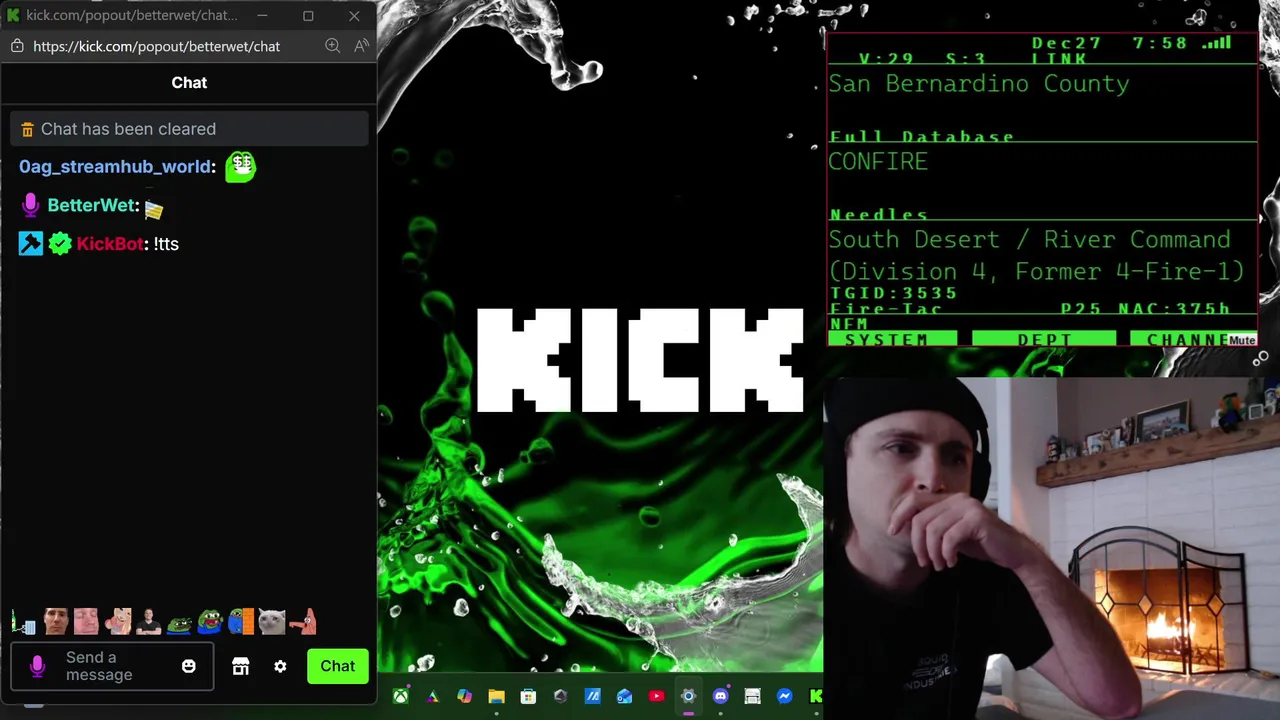Insert the Pepe behind brick wall emote
Image resolution: width=1280 pixels, height=720 pixels.
241,622
